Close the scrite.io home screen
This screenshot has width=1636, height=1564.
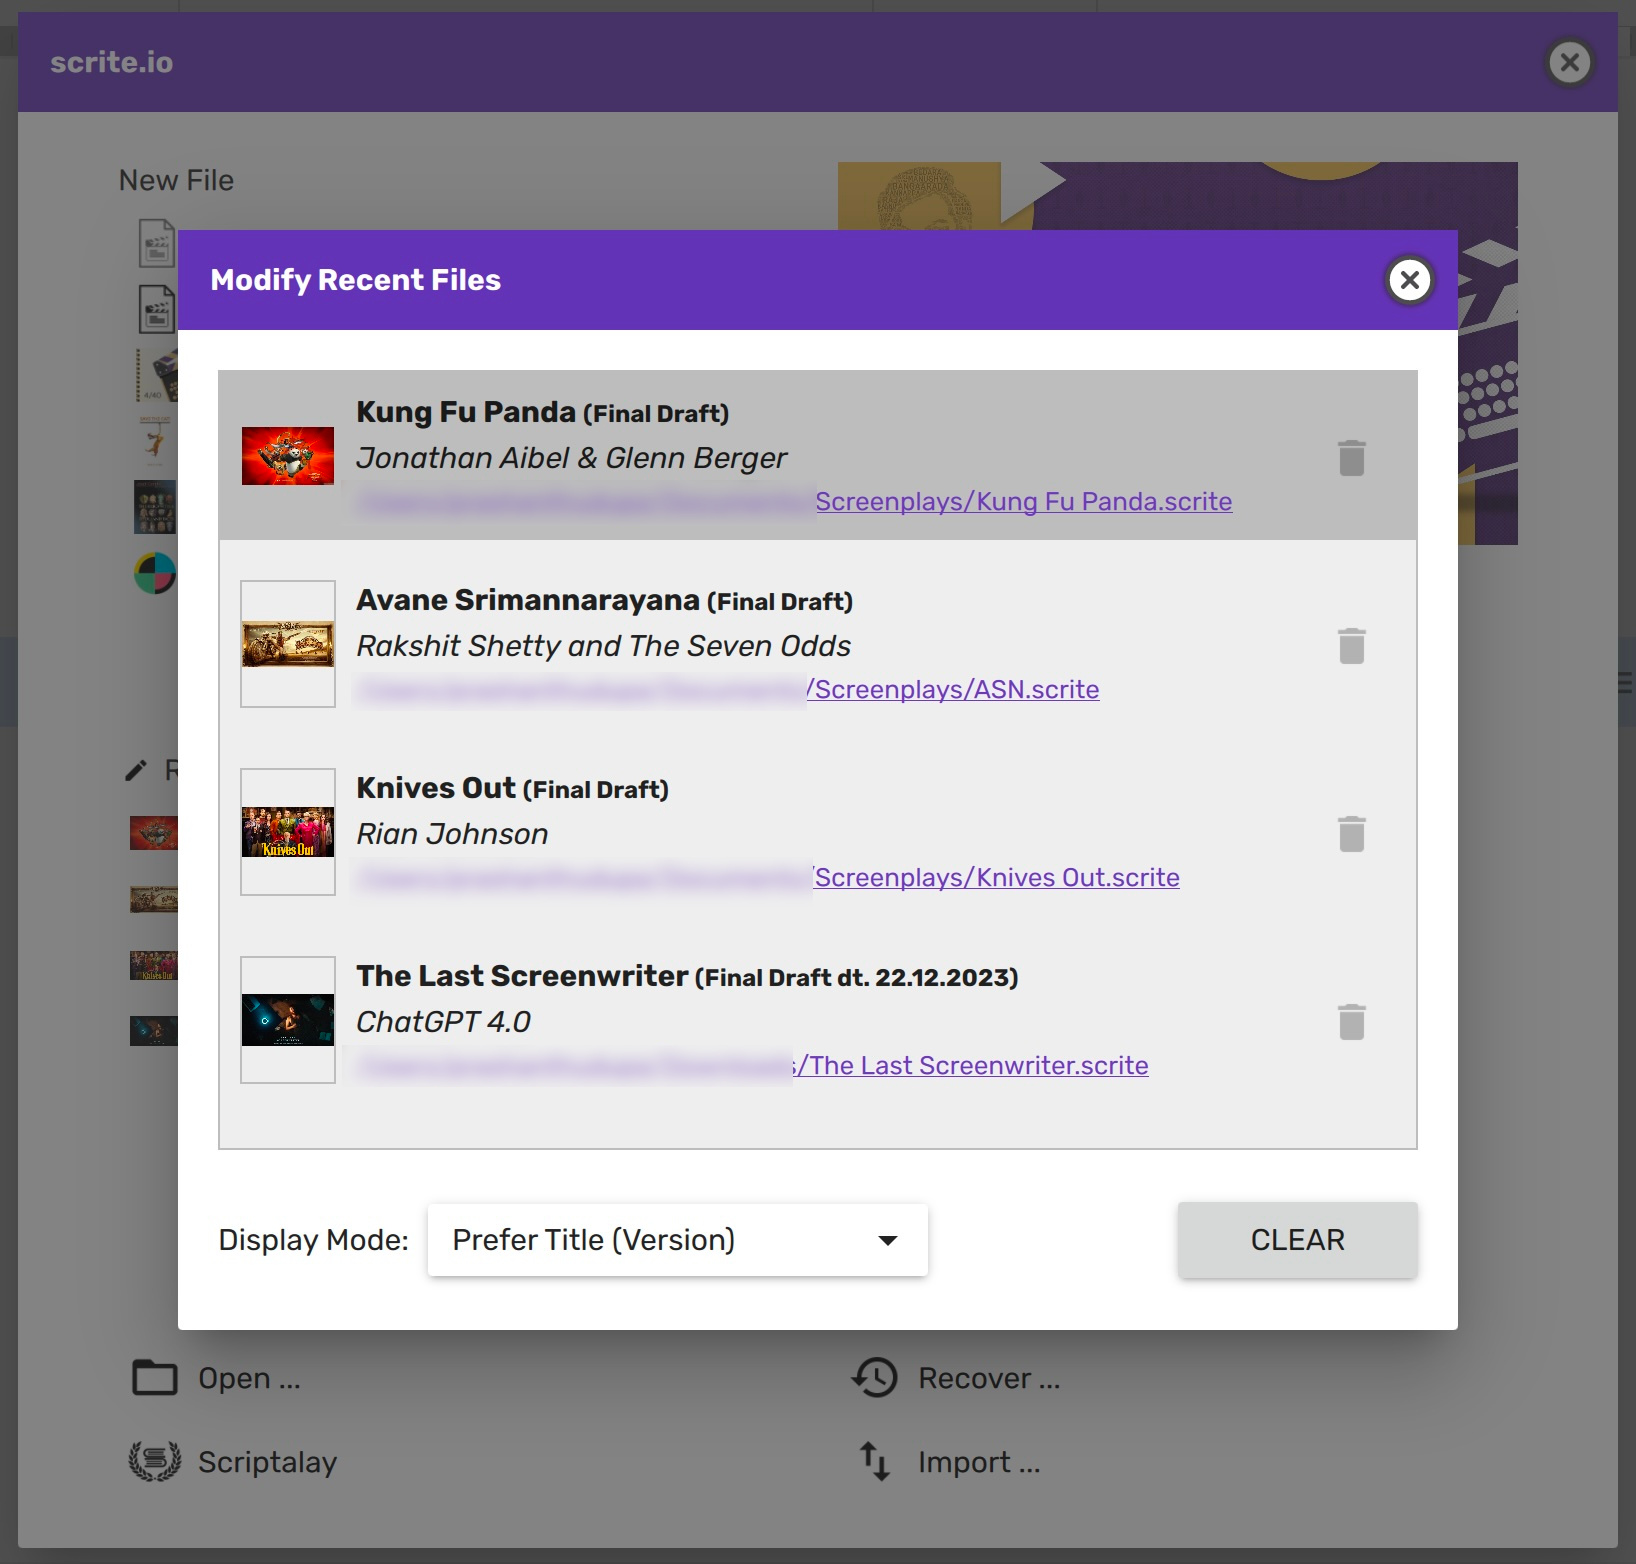[1569, 63]
